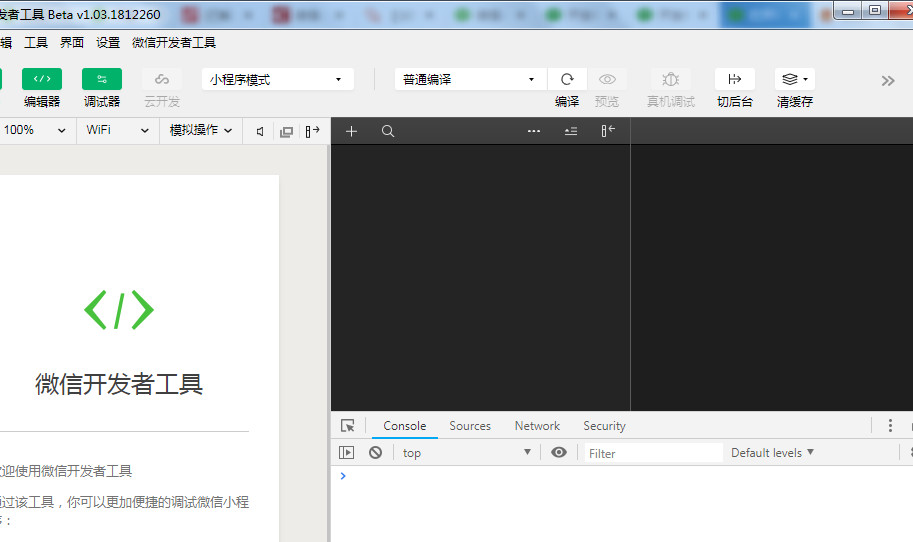Open the 小程序模式 mode dropdown
The image size is (913, 542).
(278, 79)
